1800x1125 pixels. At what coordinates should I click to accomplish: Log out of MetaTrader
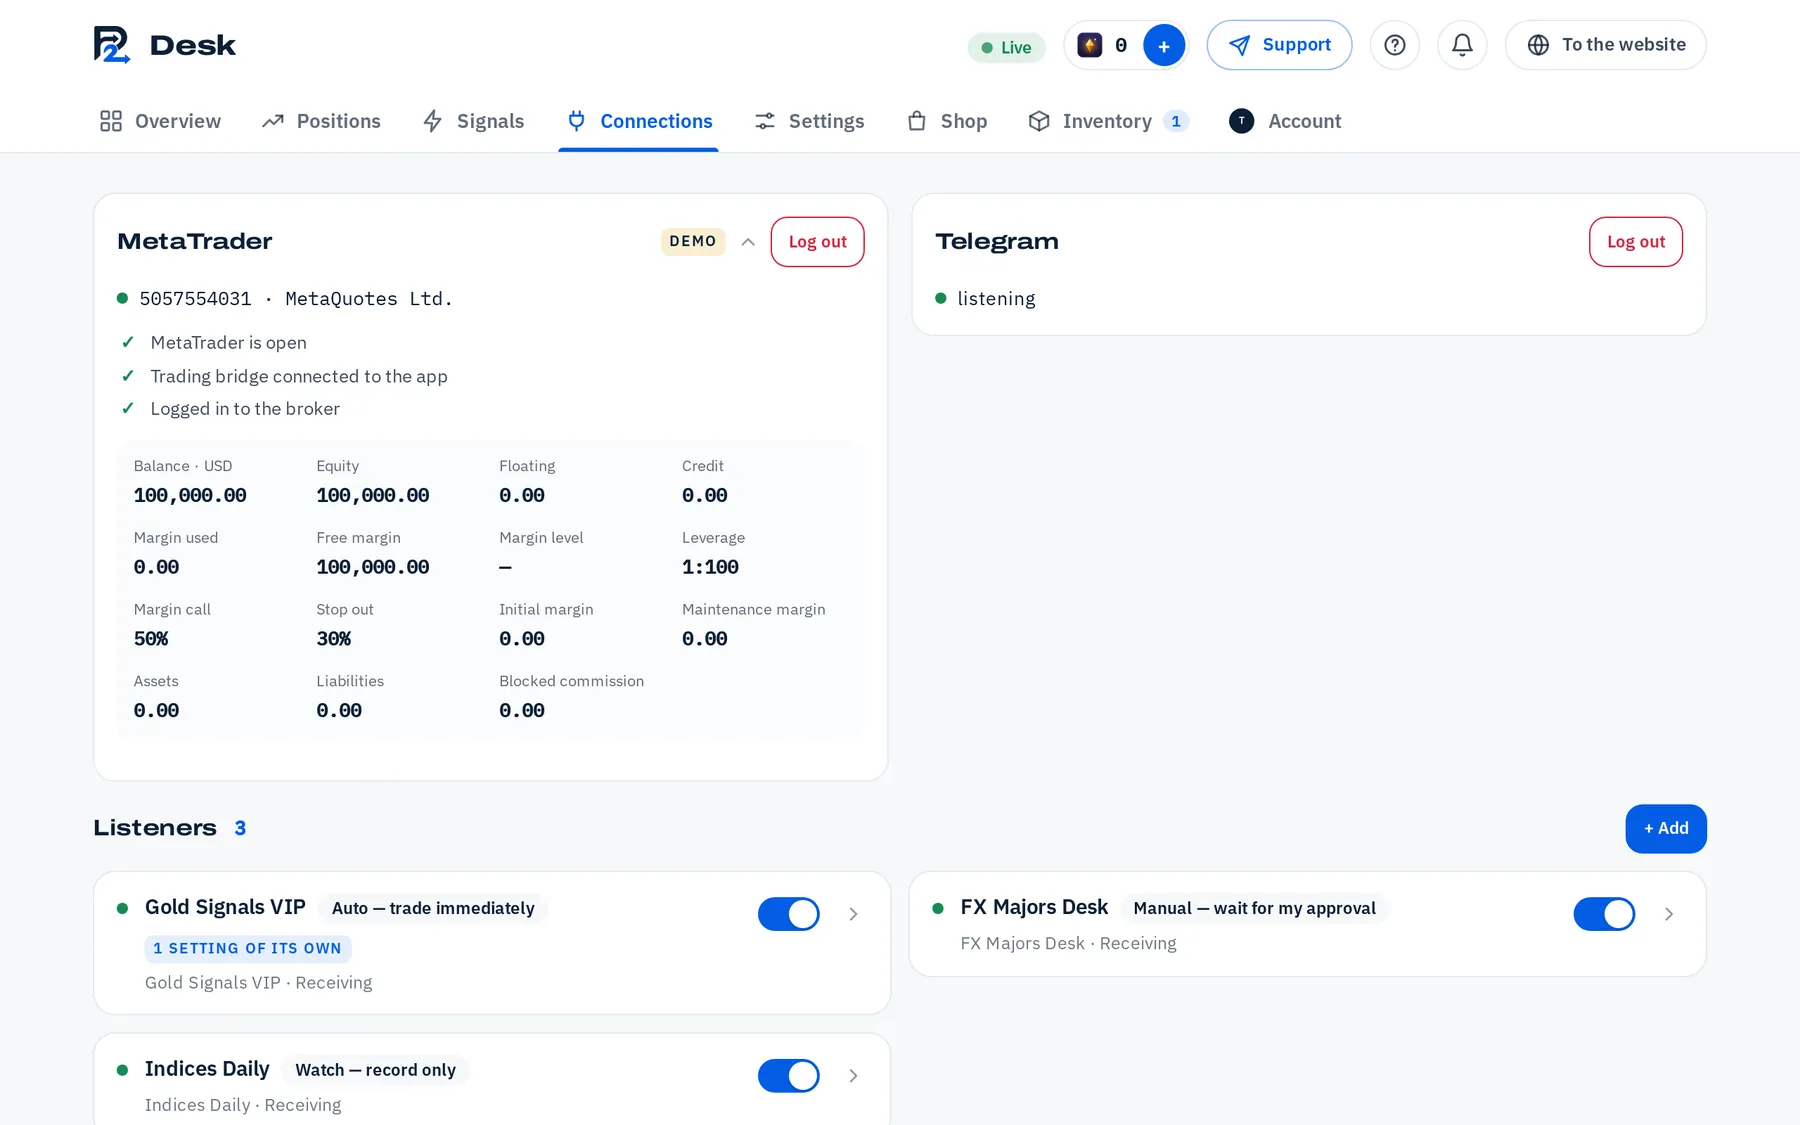[x=817, y=242]
